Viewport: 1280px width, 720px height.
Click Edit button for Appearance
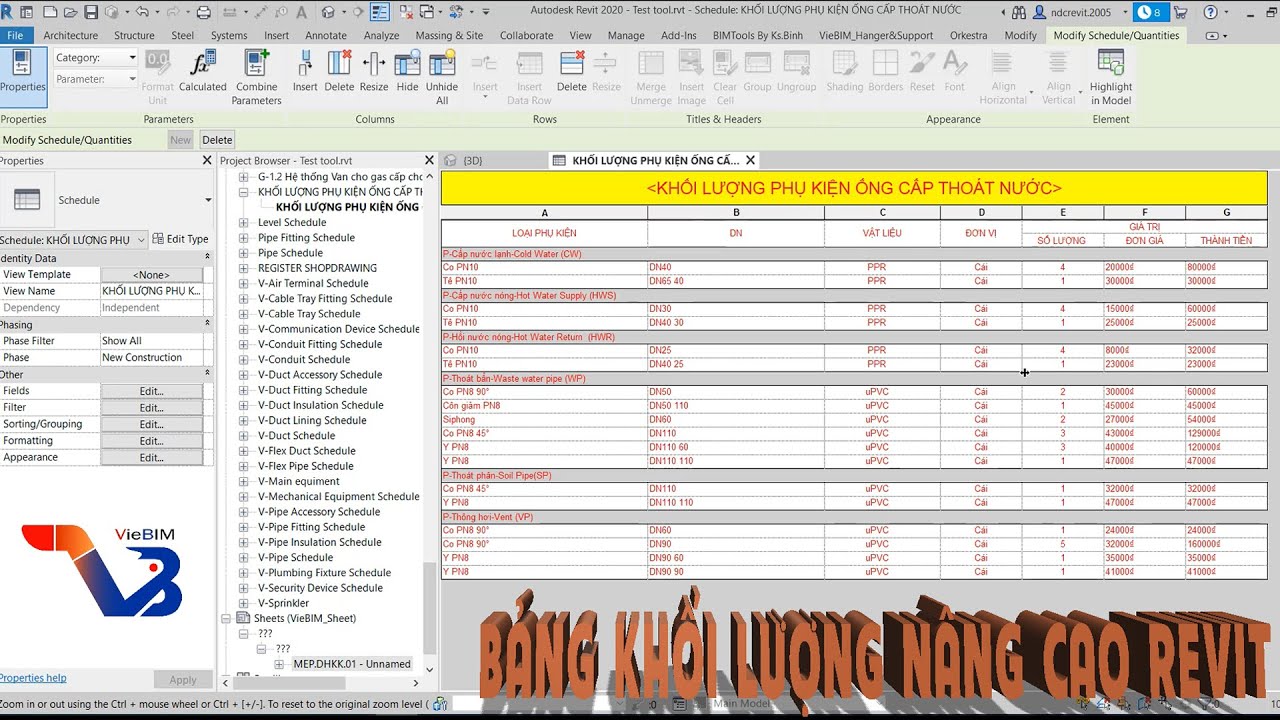151,458
